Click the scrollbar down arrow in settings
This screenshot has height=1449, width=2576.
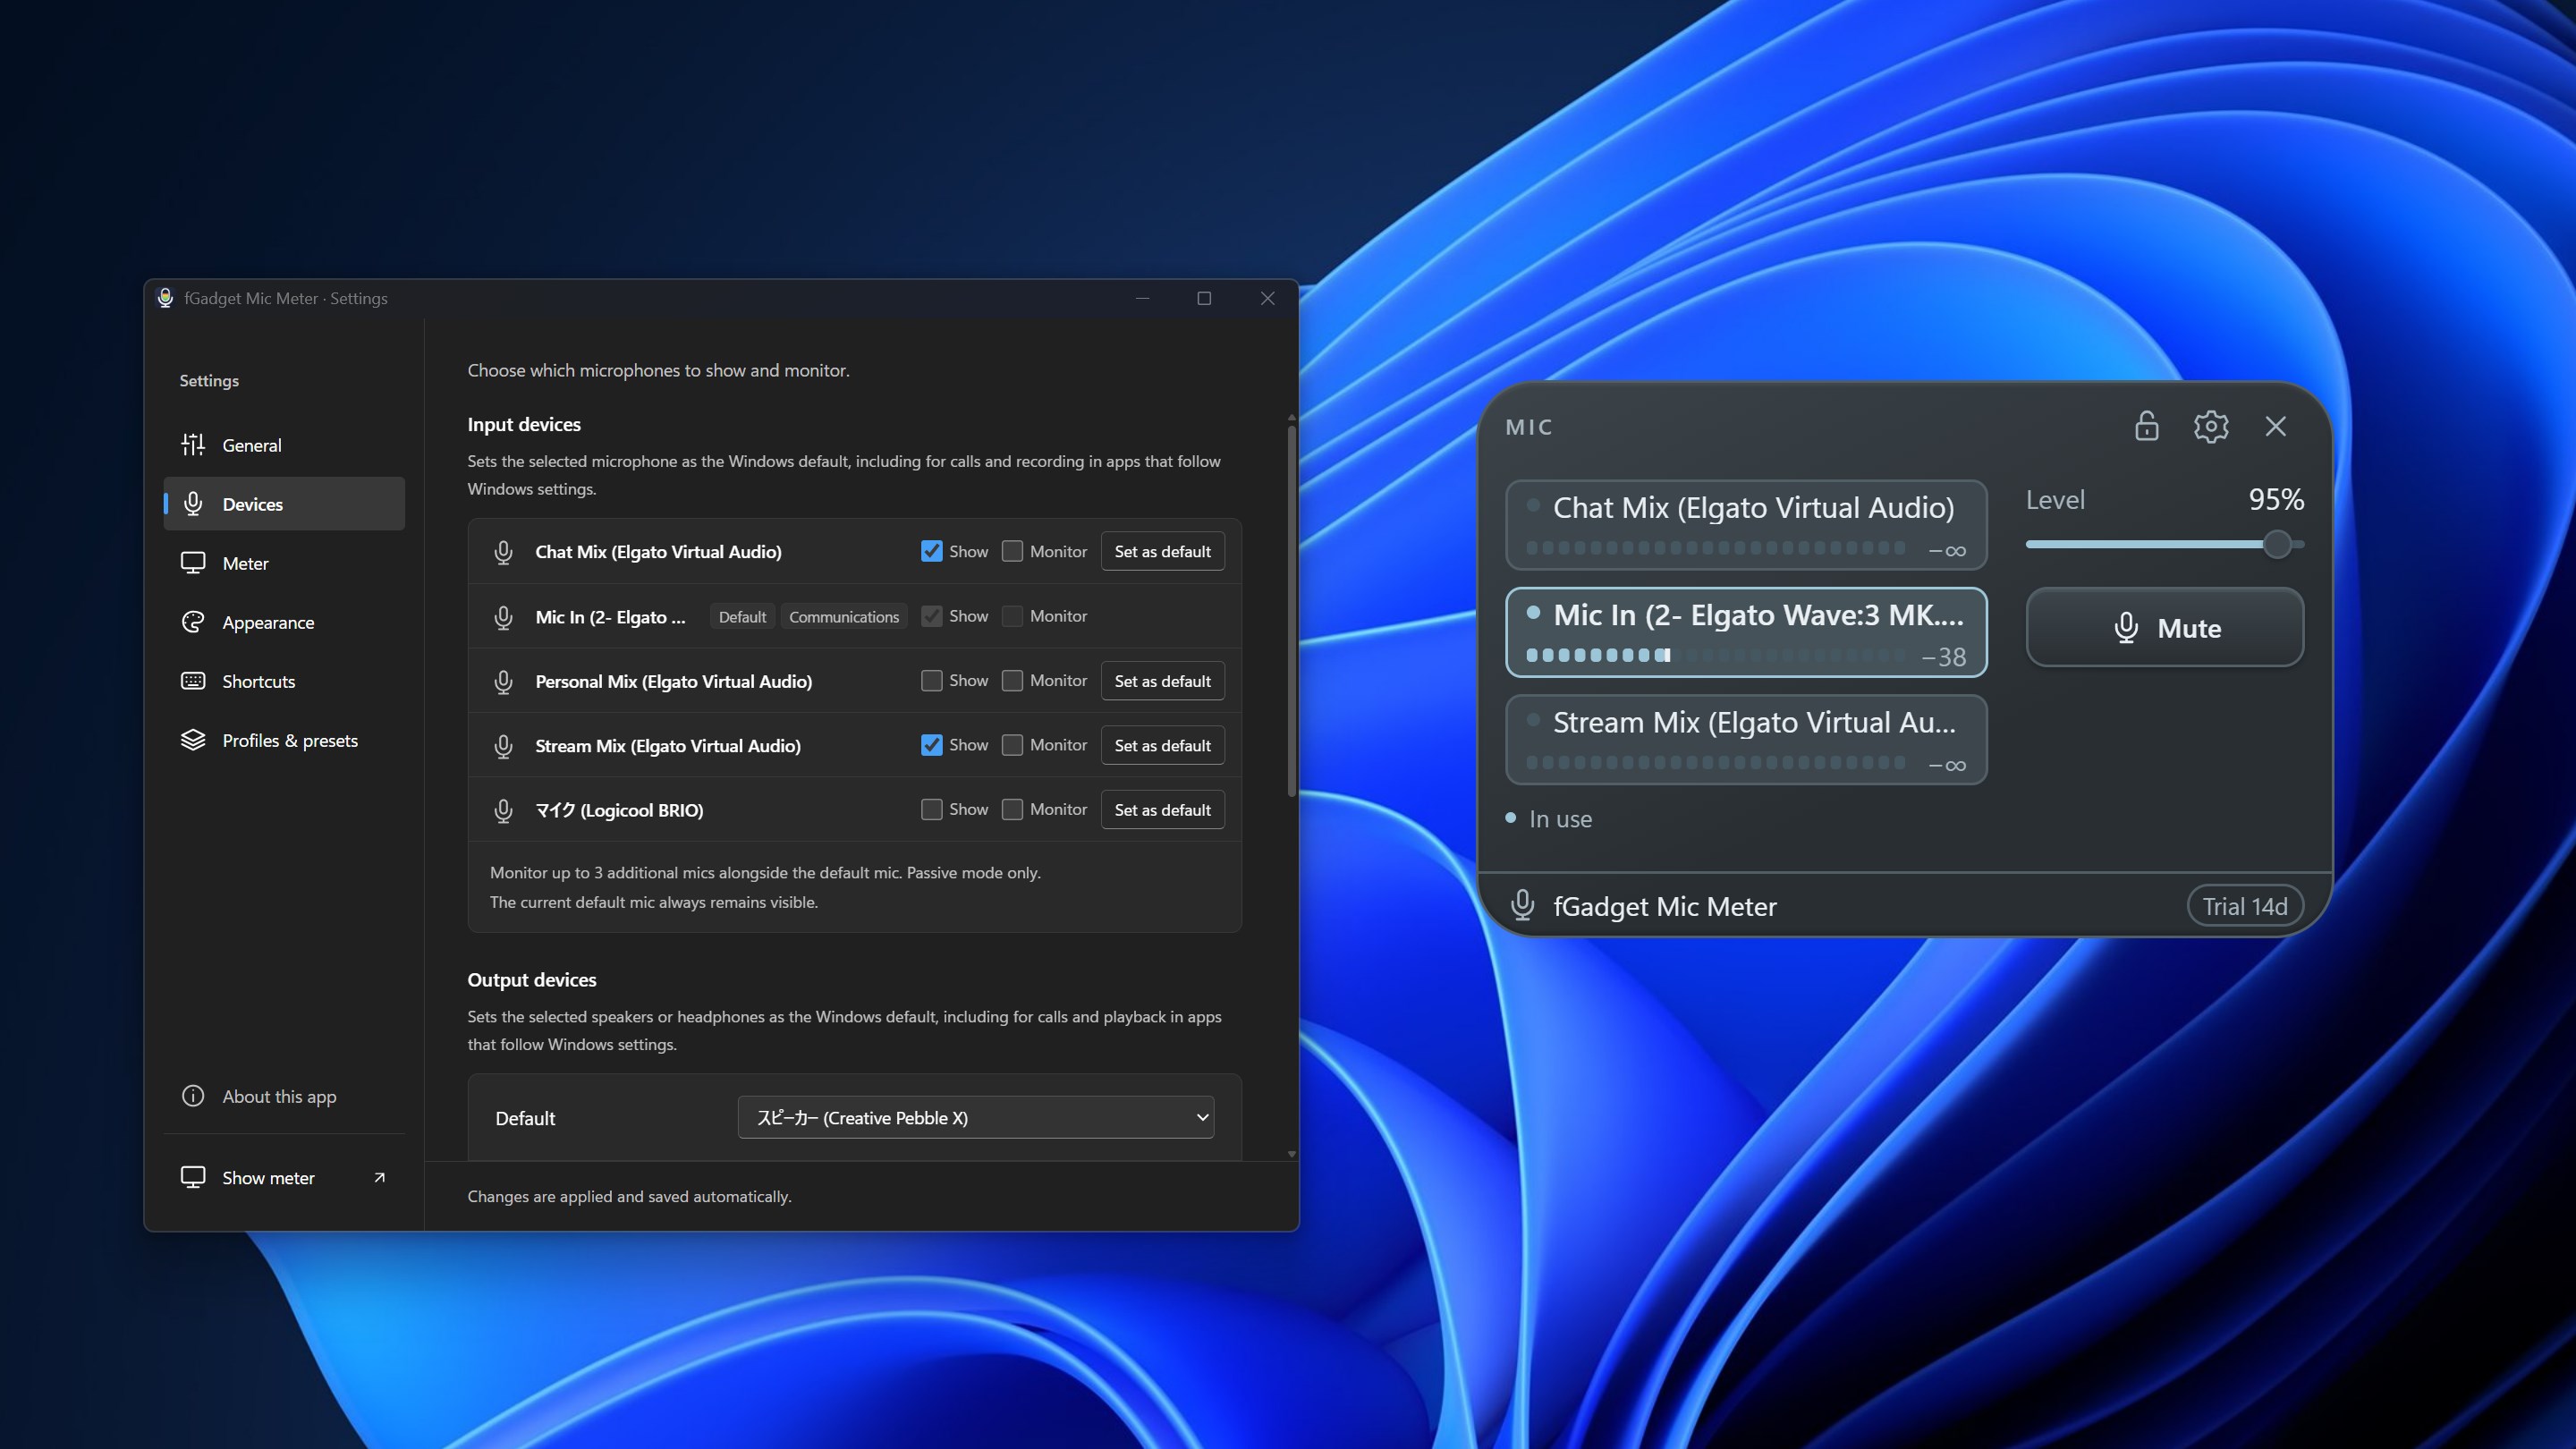(1291, 1154)
